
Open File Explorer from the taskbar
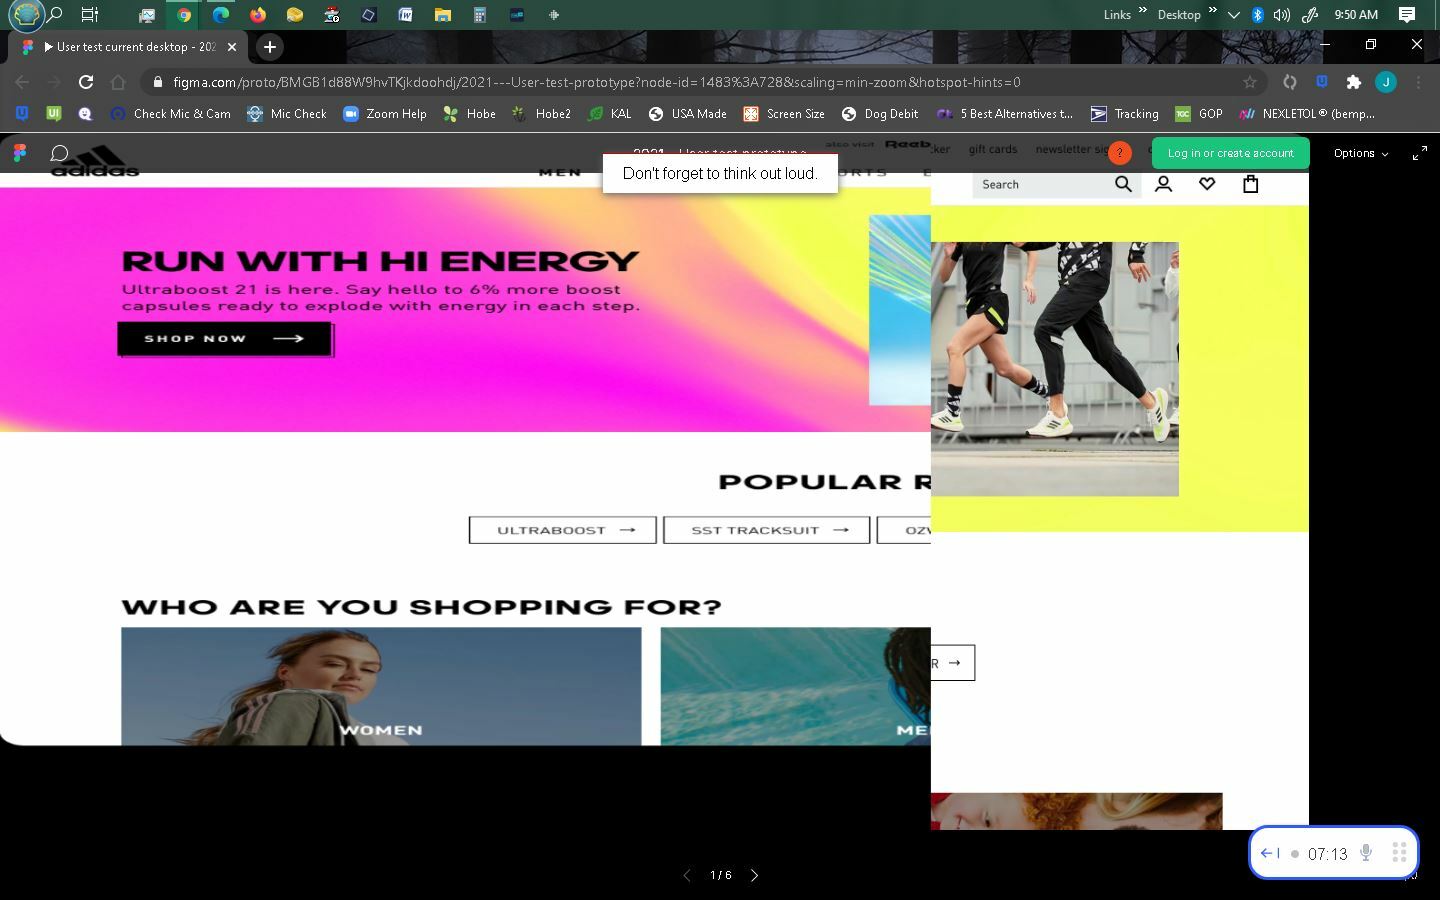442,15
